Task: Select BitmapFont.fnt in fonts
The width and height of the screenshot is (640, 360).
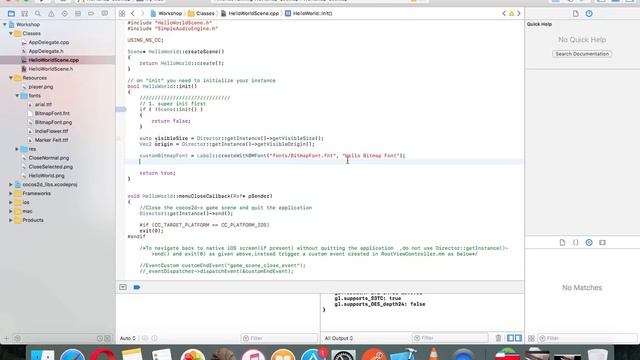Action: pos(52,113)
